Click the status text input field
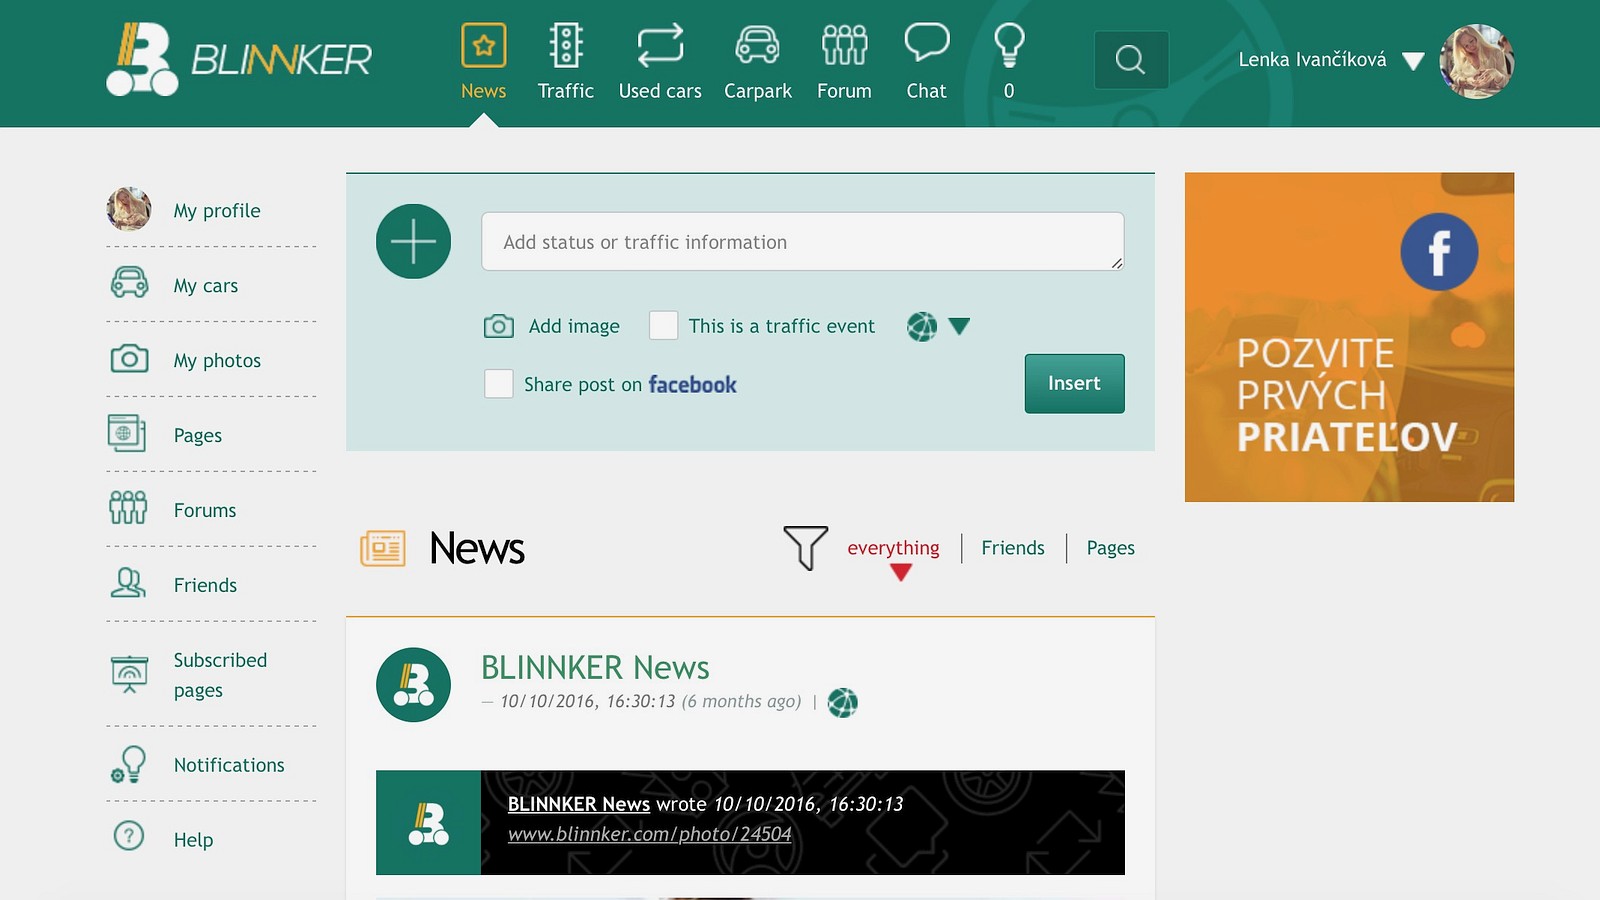The width and height of the screenshot is (1600, 900). [802, 242]
